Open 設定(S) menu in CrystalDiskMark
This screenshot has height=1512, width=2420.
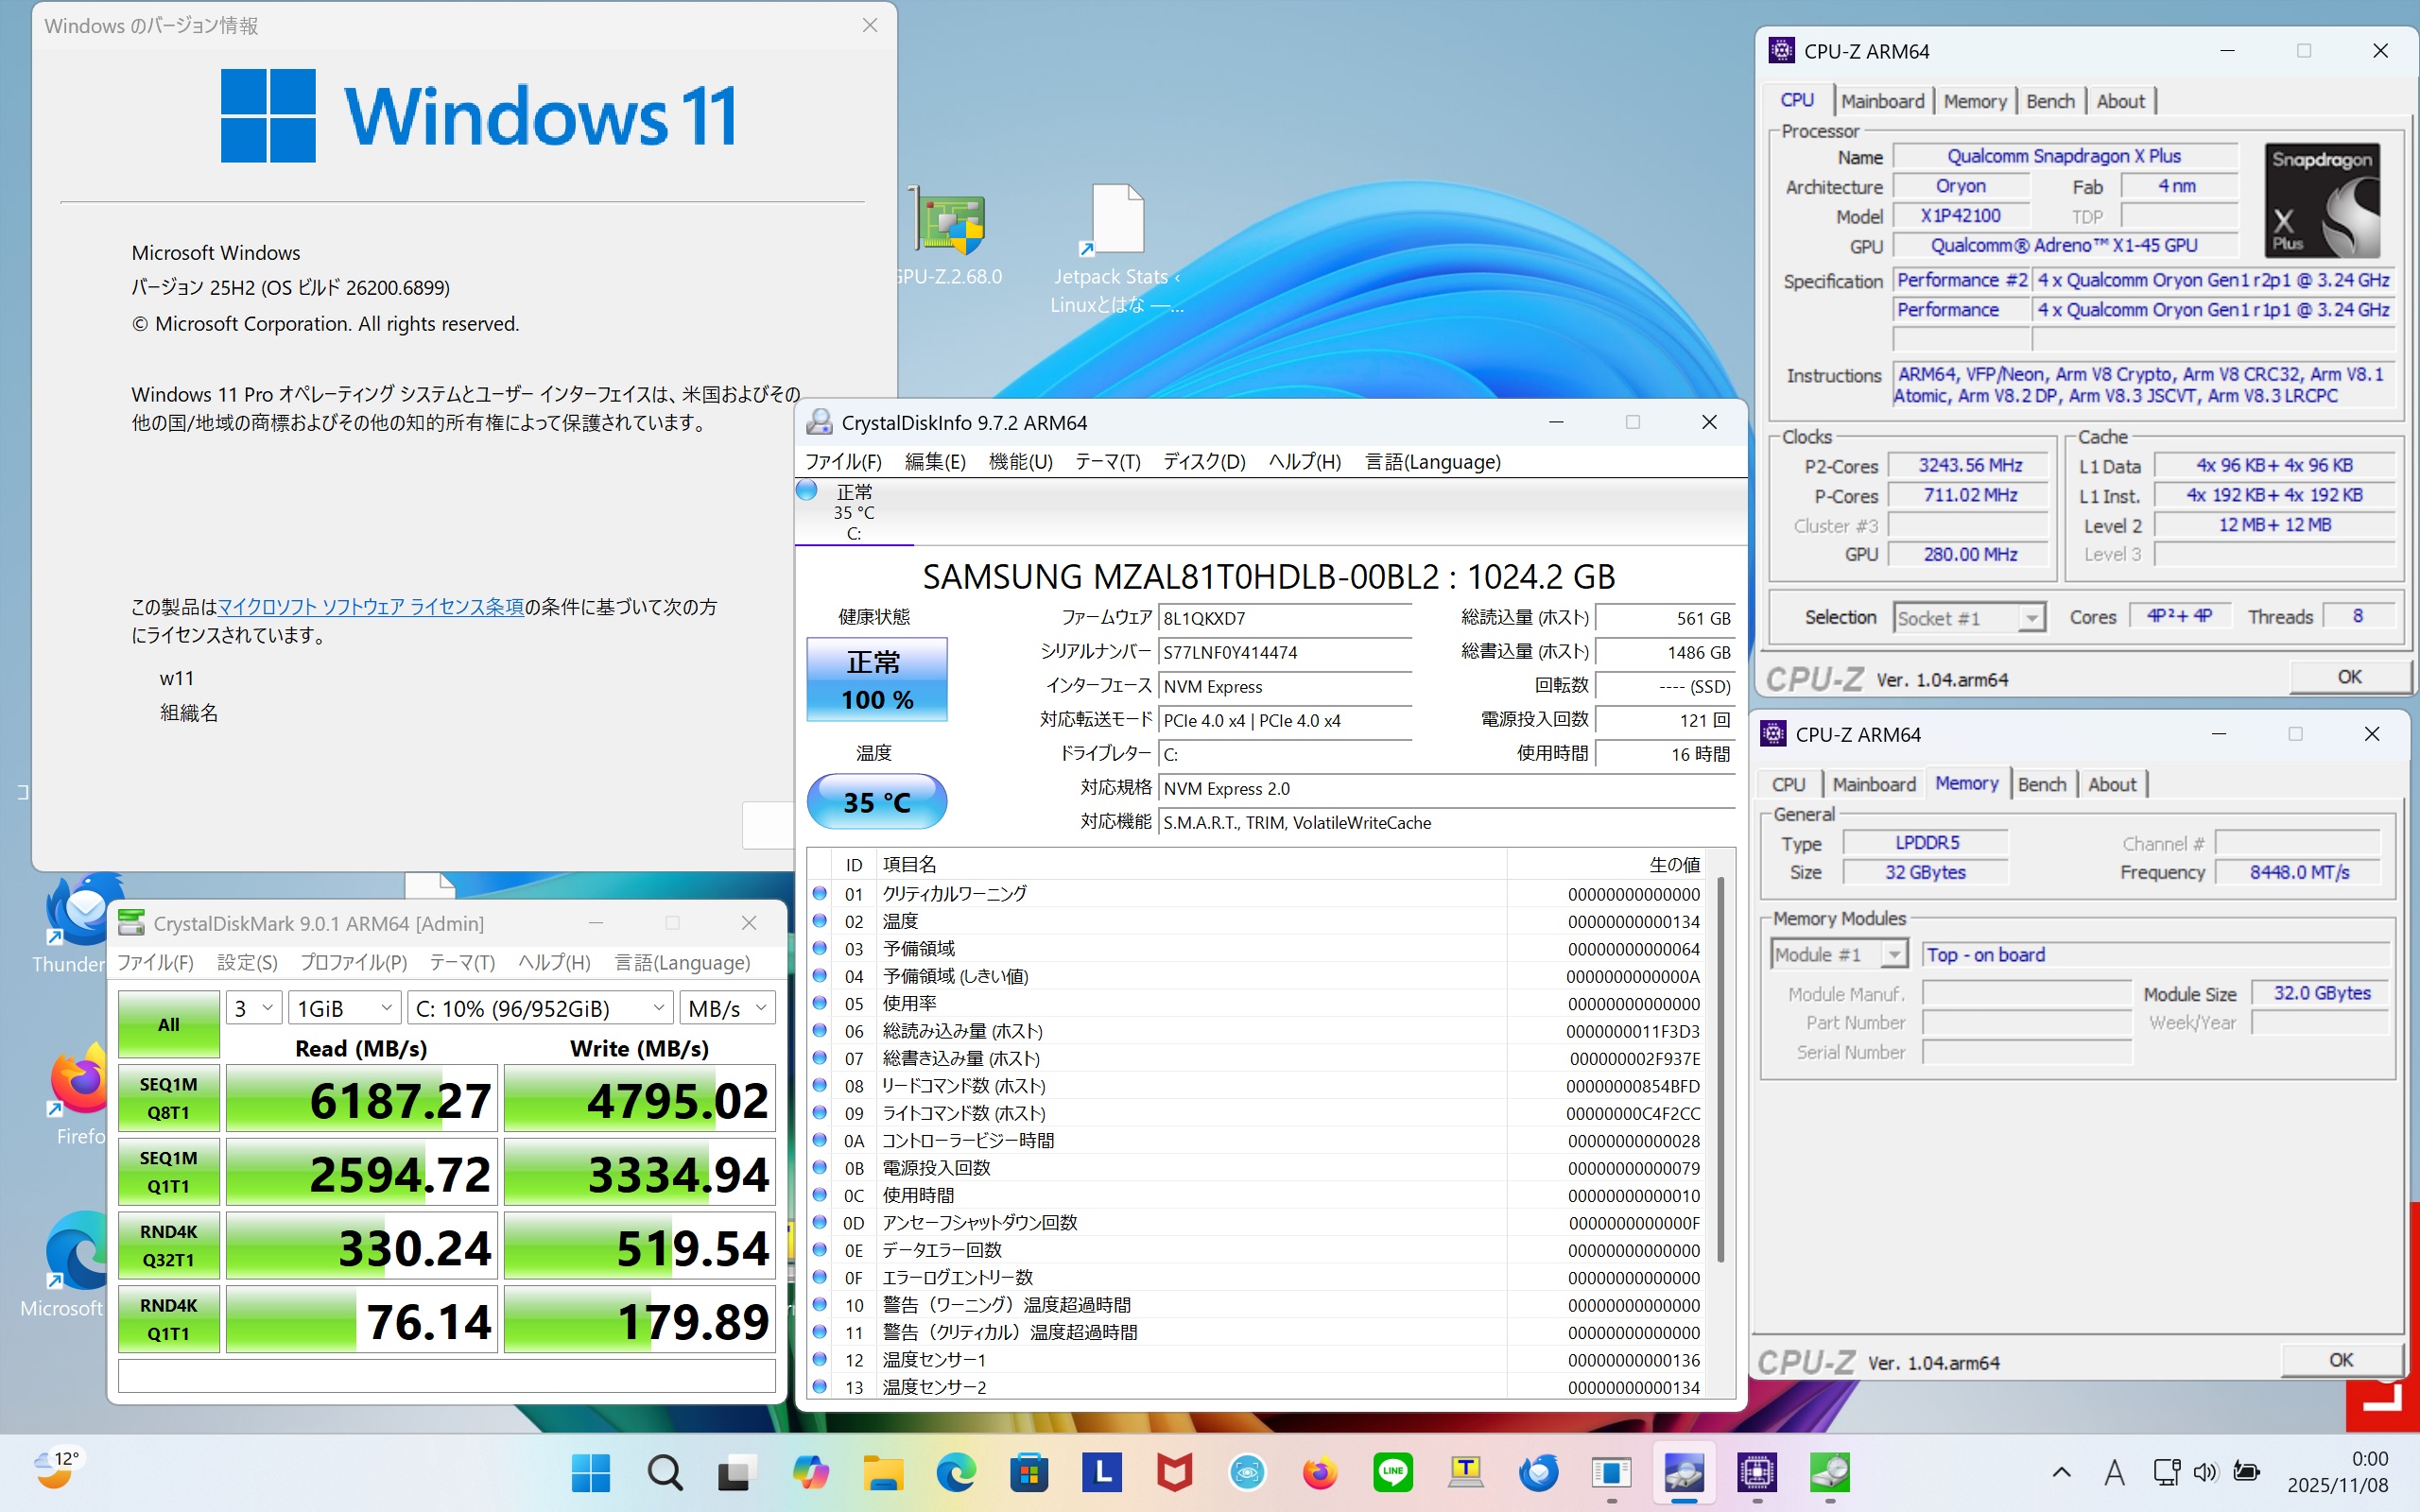[247, 962]
